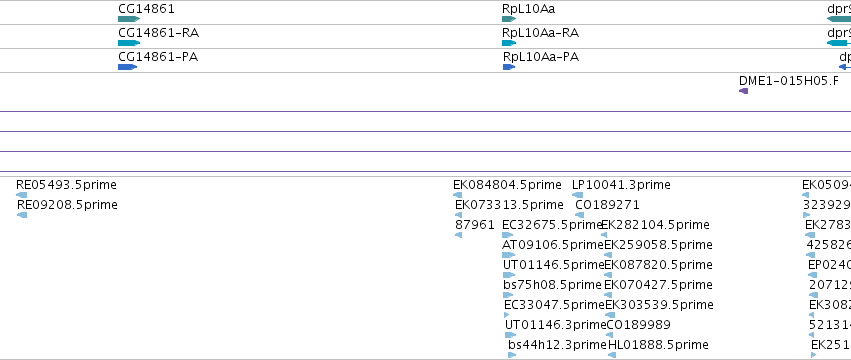Select the RpL10Aa gene arrow glyph
Screen dimensions: 851x360
[x=509, y=19]
